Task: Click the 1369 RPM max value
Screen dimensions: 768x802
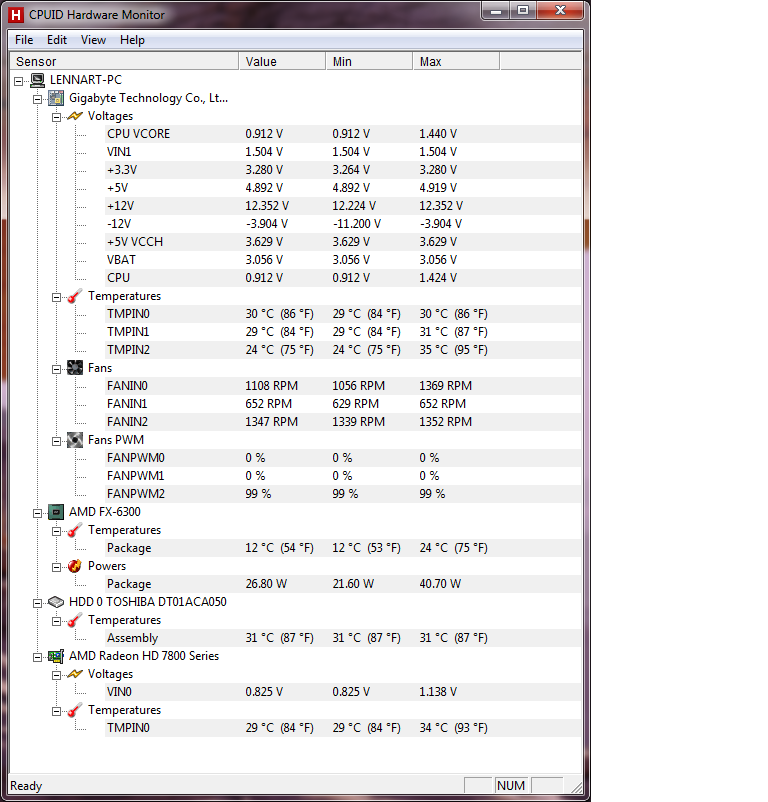Action: [x=445, y=386]
